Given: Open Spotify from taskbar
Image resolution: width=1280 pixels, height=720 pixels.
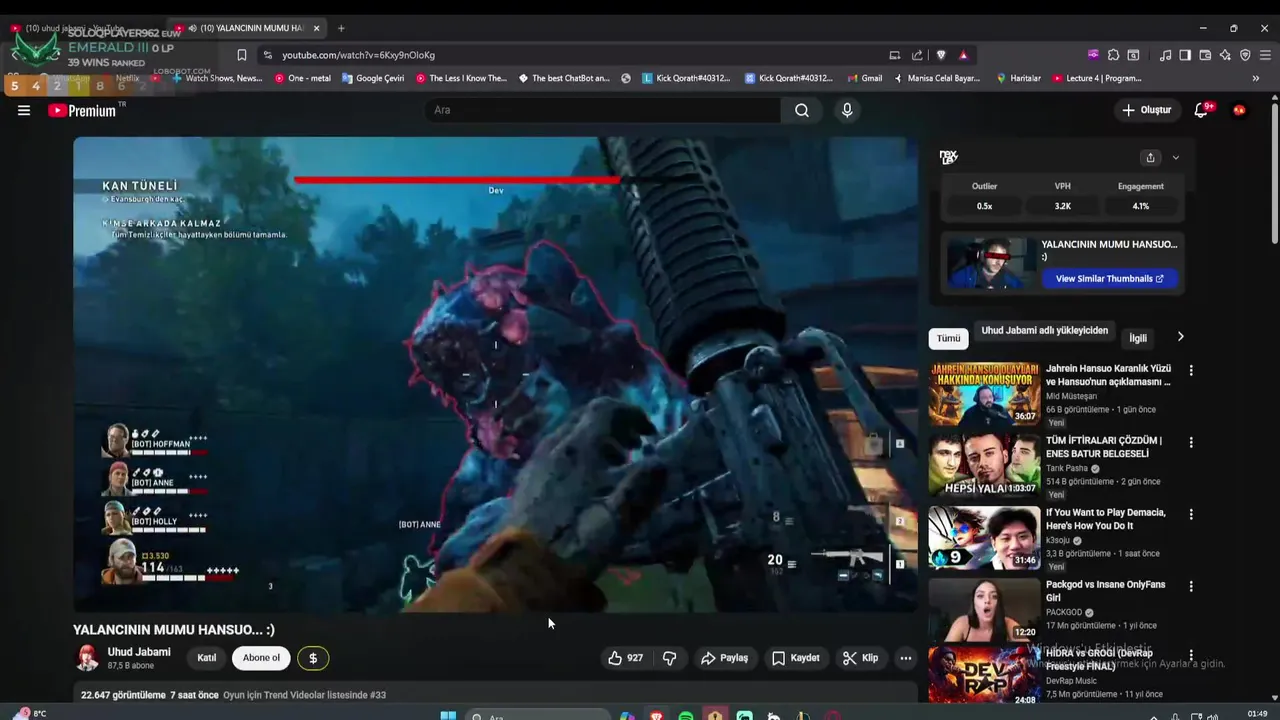Looking at the screenshot, I should coord(686,715).
